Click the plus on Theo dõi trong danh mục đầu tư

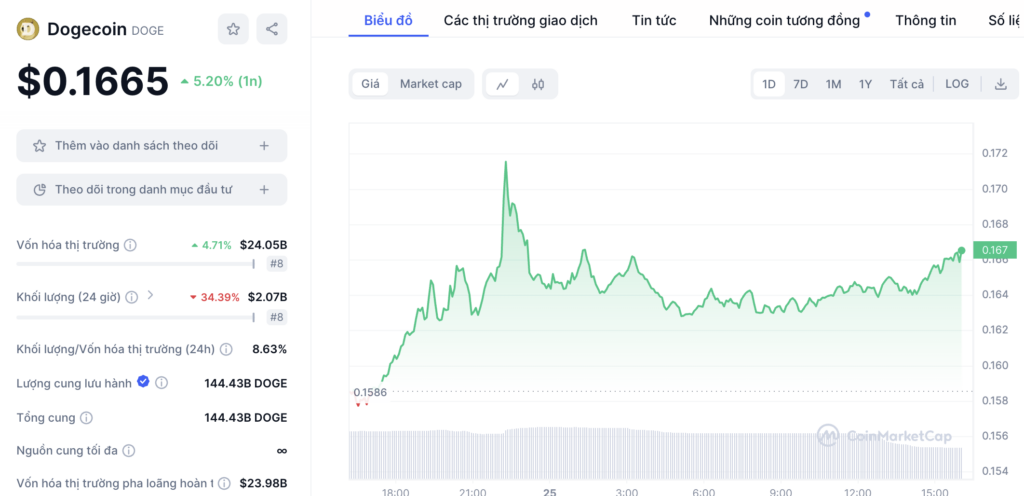(264, 190)
